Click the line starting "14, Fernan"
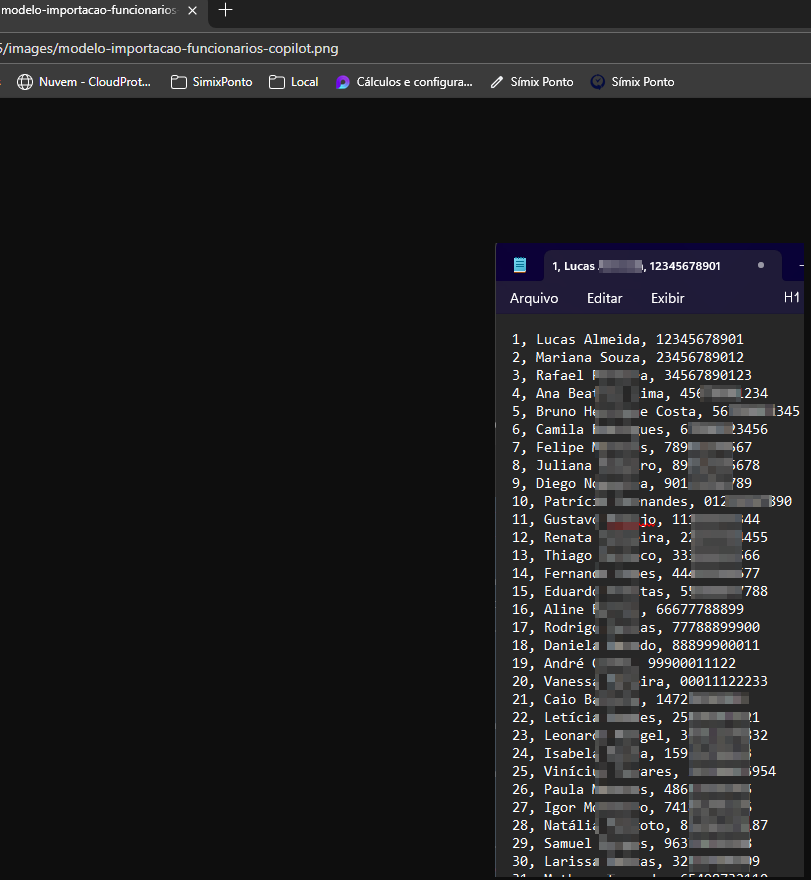Screen dimensions: 811x880 point(636,573)
